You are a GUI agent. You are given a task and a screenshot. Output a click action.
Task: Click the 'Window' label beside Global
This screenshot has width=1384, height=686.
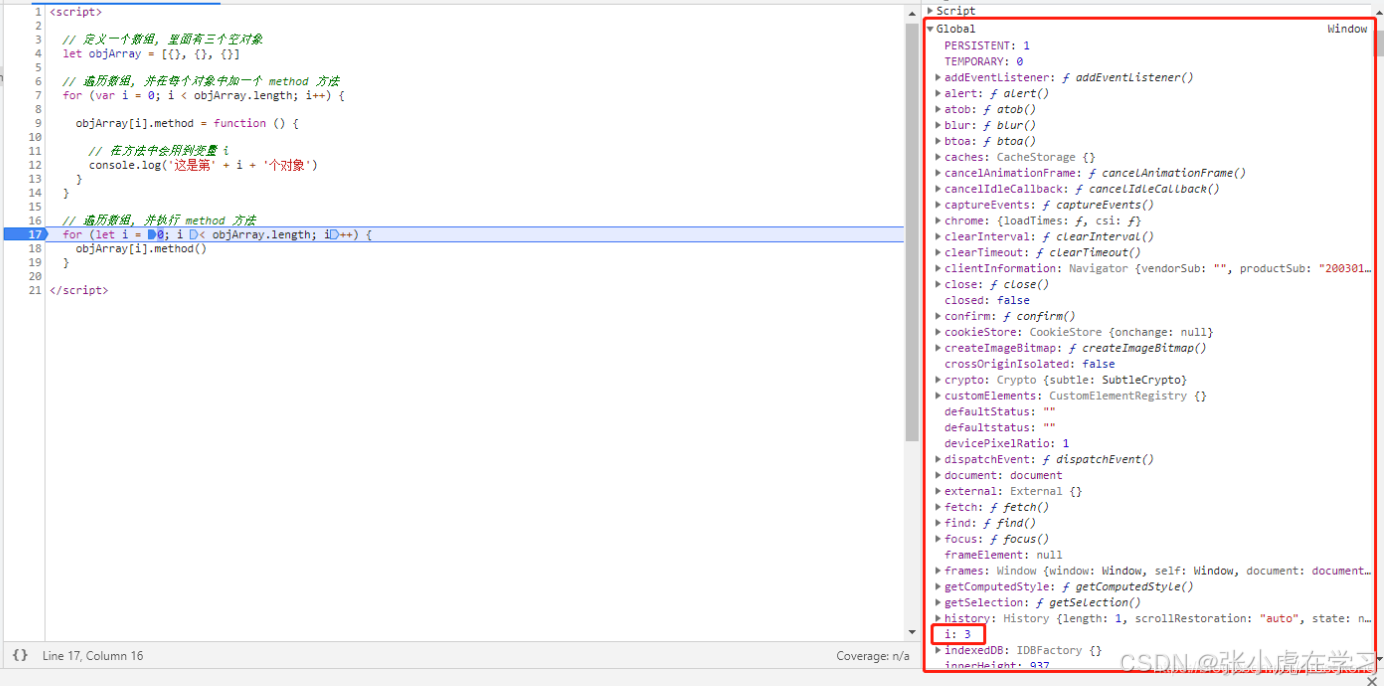coord(1347,29)
